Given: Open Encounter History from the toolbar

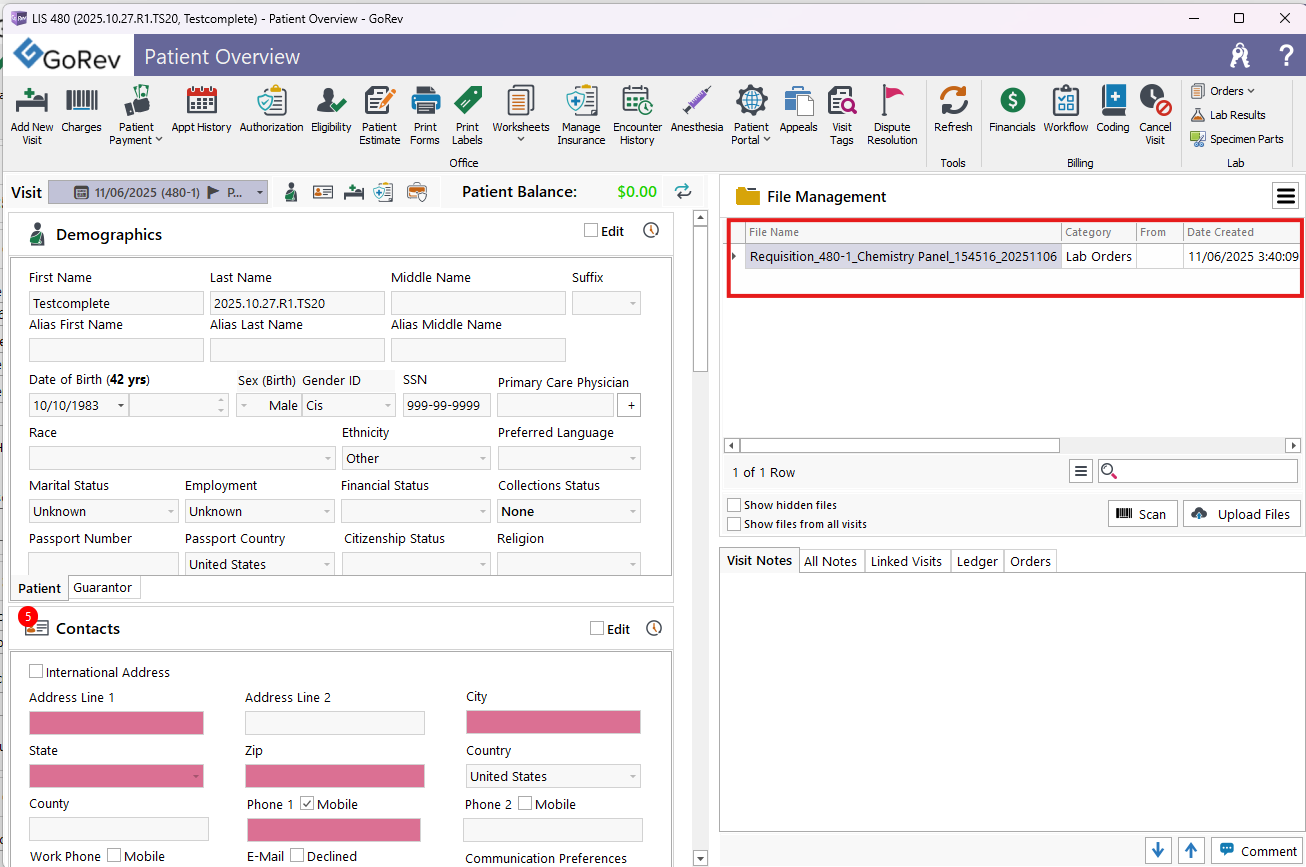Looking at the screenshot, I should (637, 101).
